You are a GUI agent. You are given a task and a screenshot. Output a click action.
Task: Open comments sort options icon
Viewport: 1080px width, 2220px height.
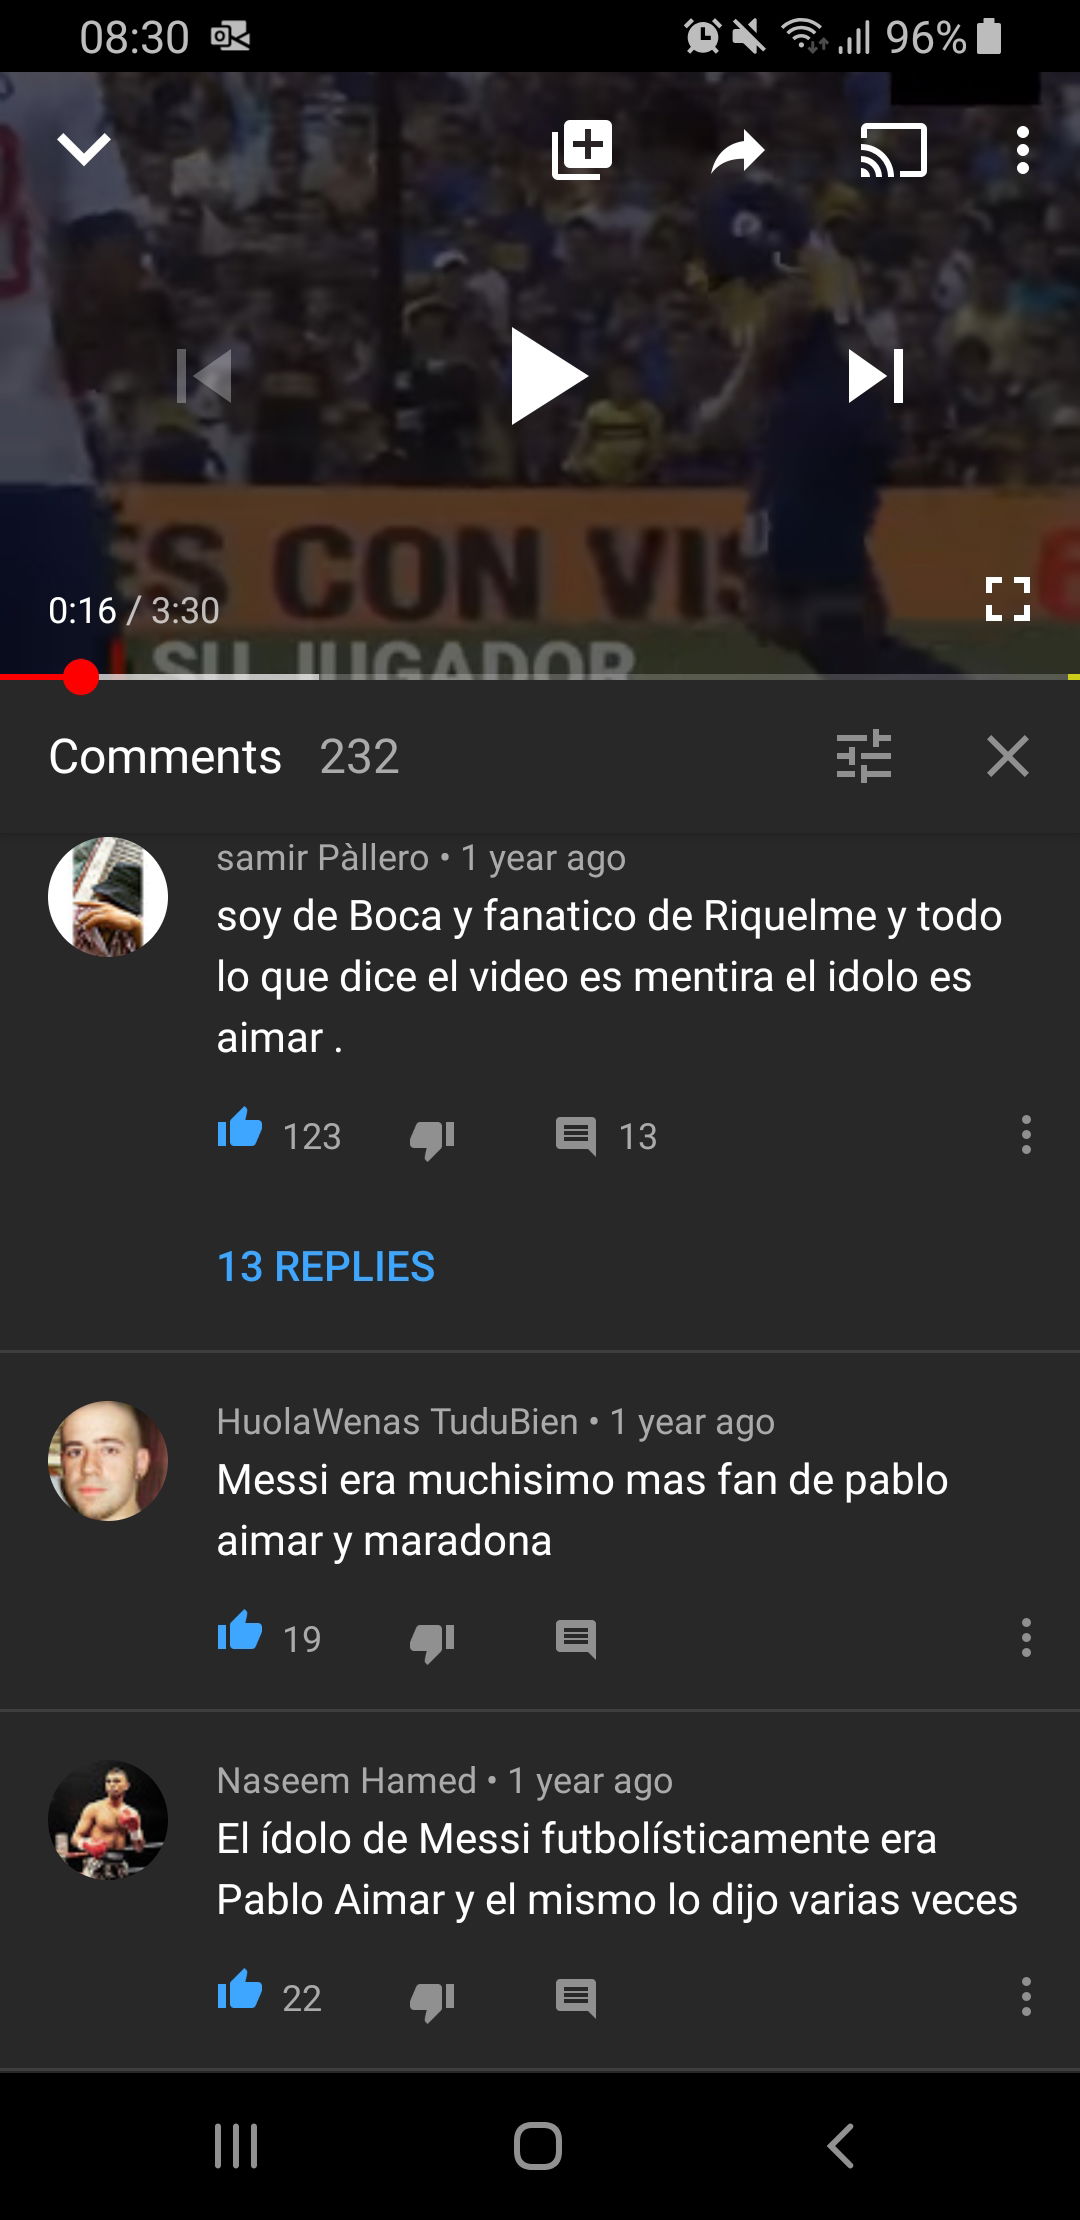click(x=864, y=756)
